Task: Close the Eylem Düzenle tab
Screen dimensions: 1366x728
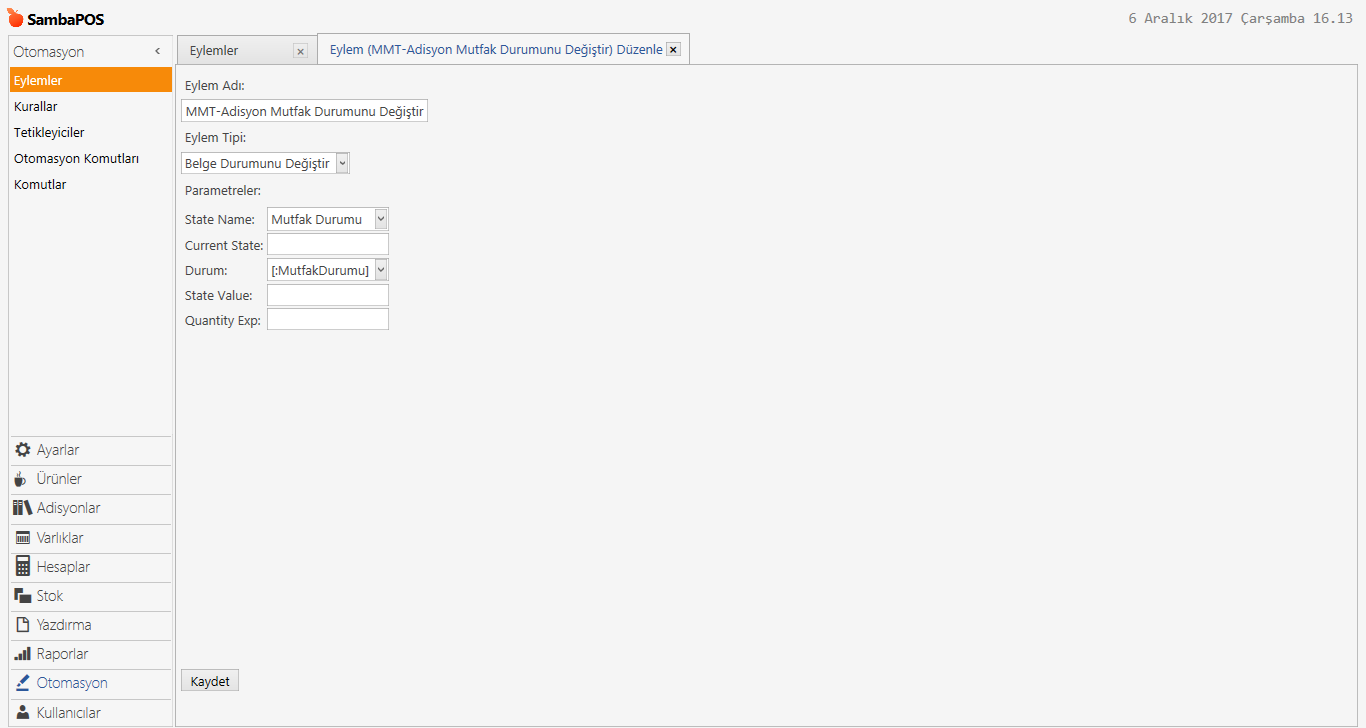Action: tap(673, 50)
